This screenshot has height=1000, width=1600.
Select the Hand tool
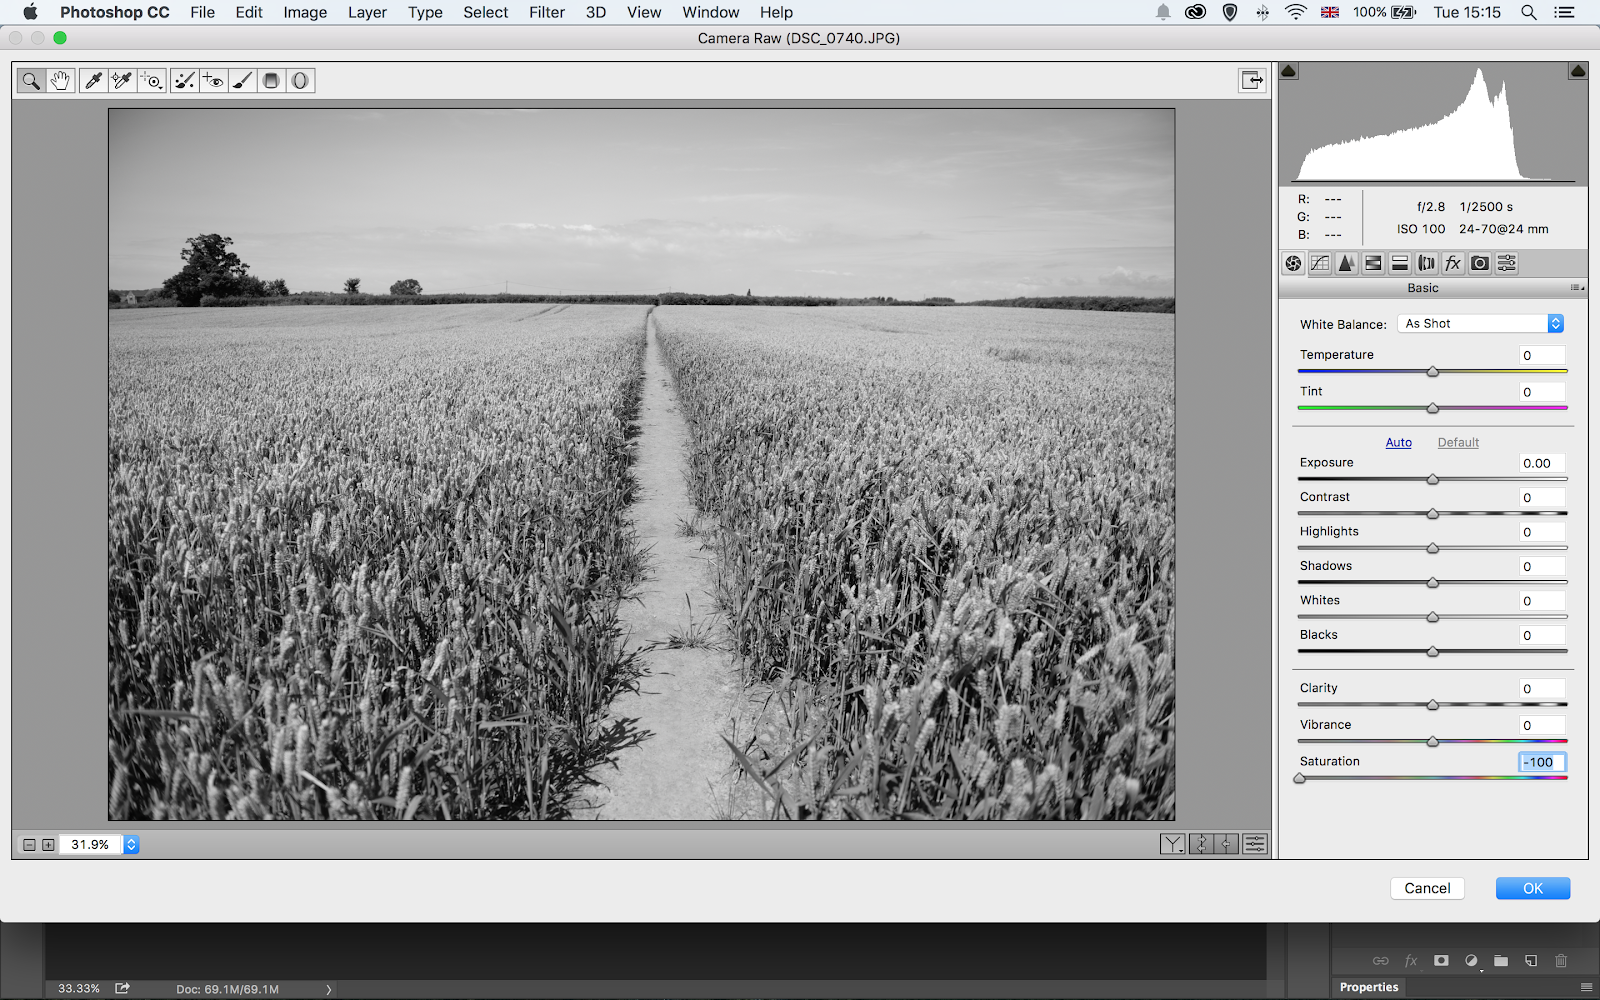coord(60,81)
